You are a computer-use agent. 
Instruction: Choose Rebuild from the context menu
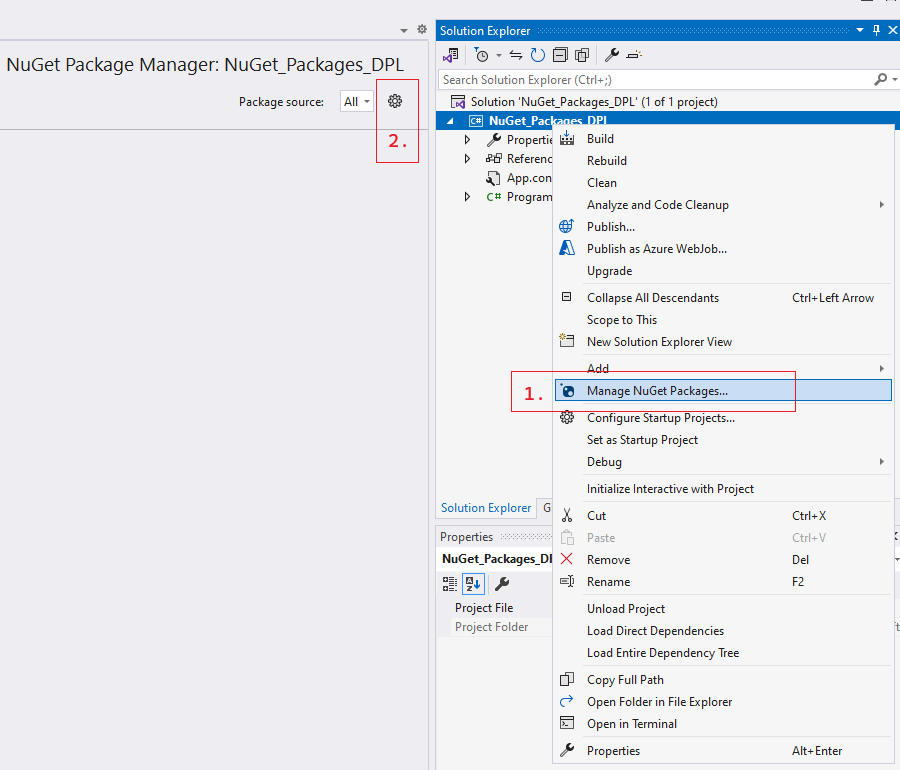[606, 160]
